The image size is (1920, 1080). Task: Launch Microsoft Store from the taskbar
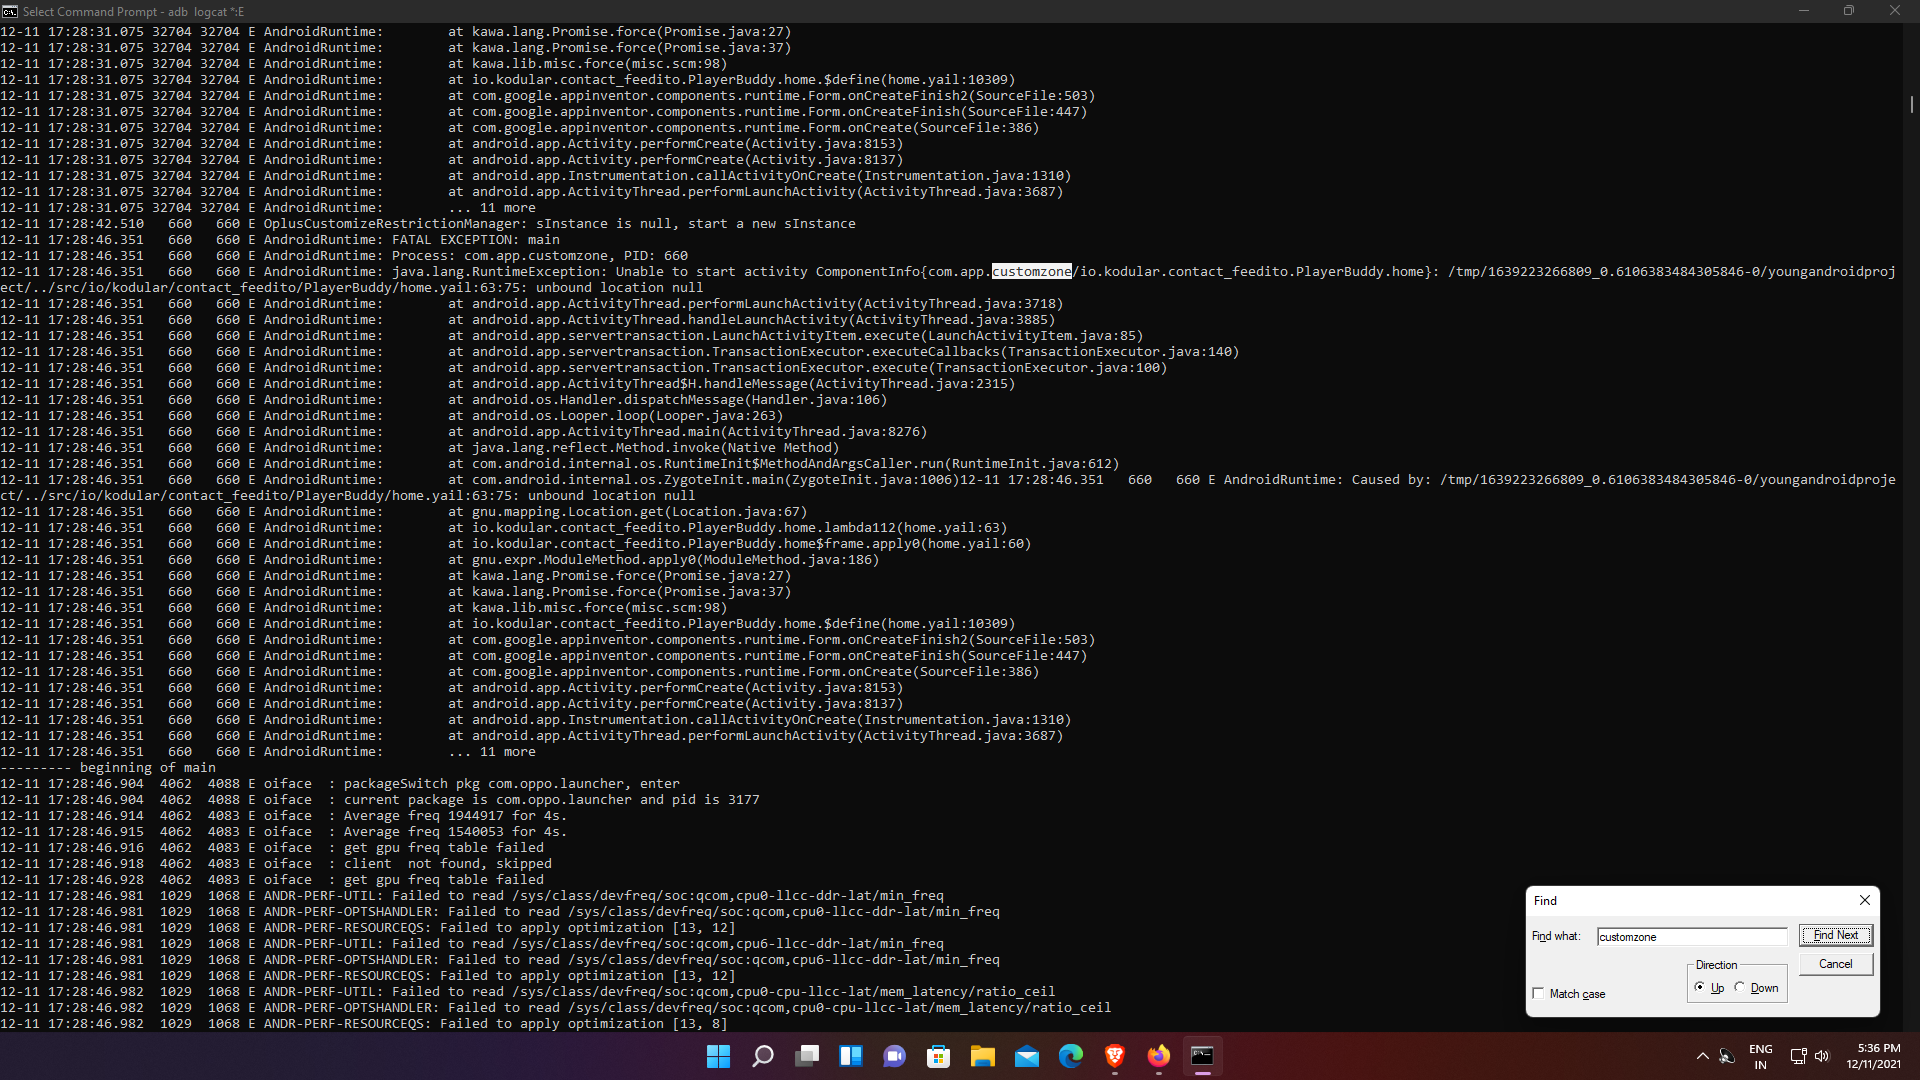click(939, 1056)
